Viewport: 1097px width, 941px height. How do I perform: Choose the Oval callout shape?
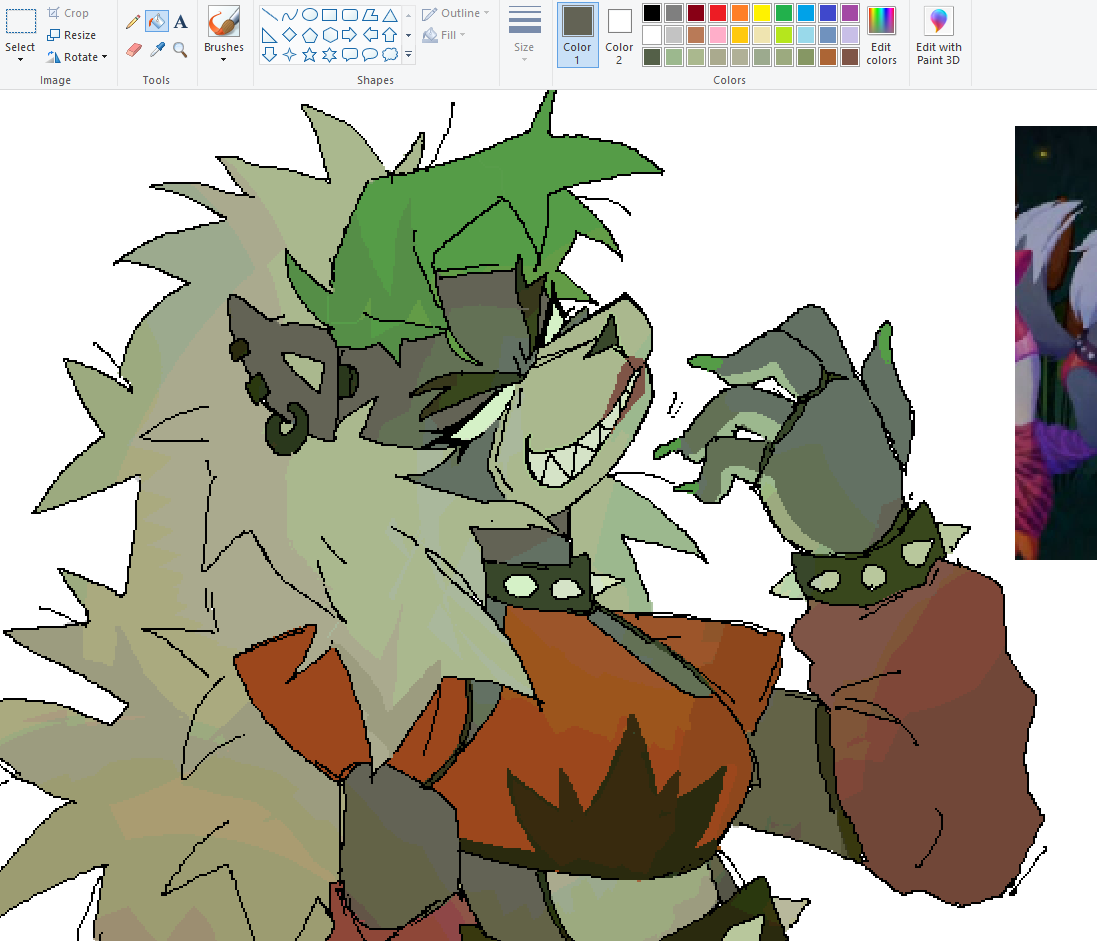[370, 54]
